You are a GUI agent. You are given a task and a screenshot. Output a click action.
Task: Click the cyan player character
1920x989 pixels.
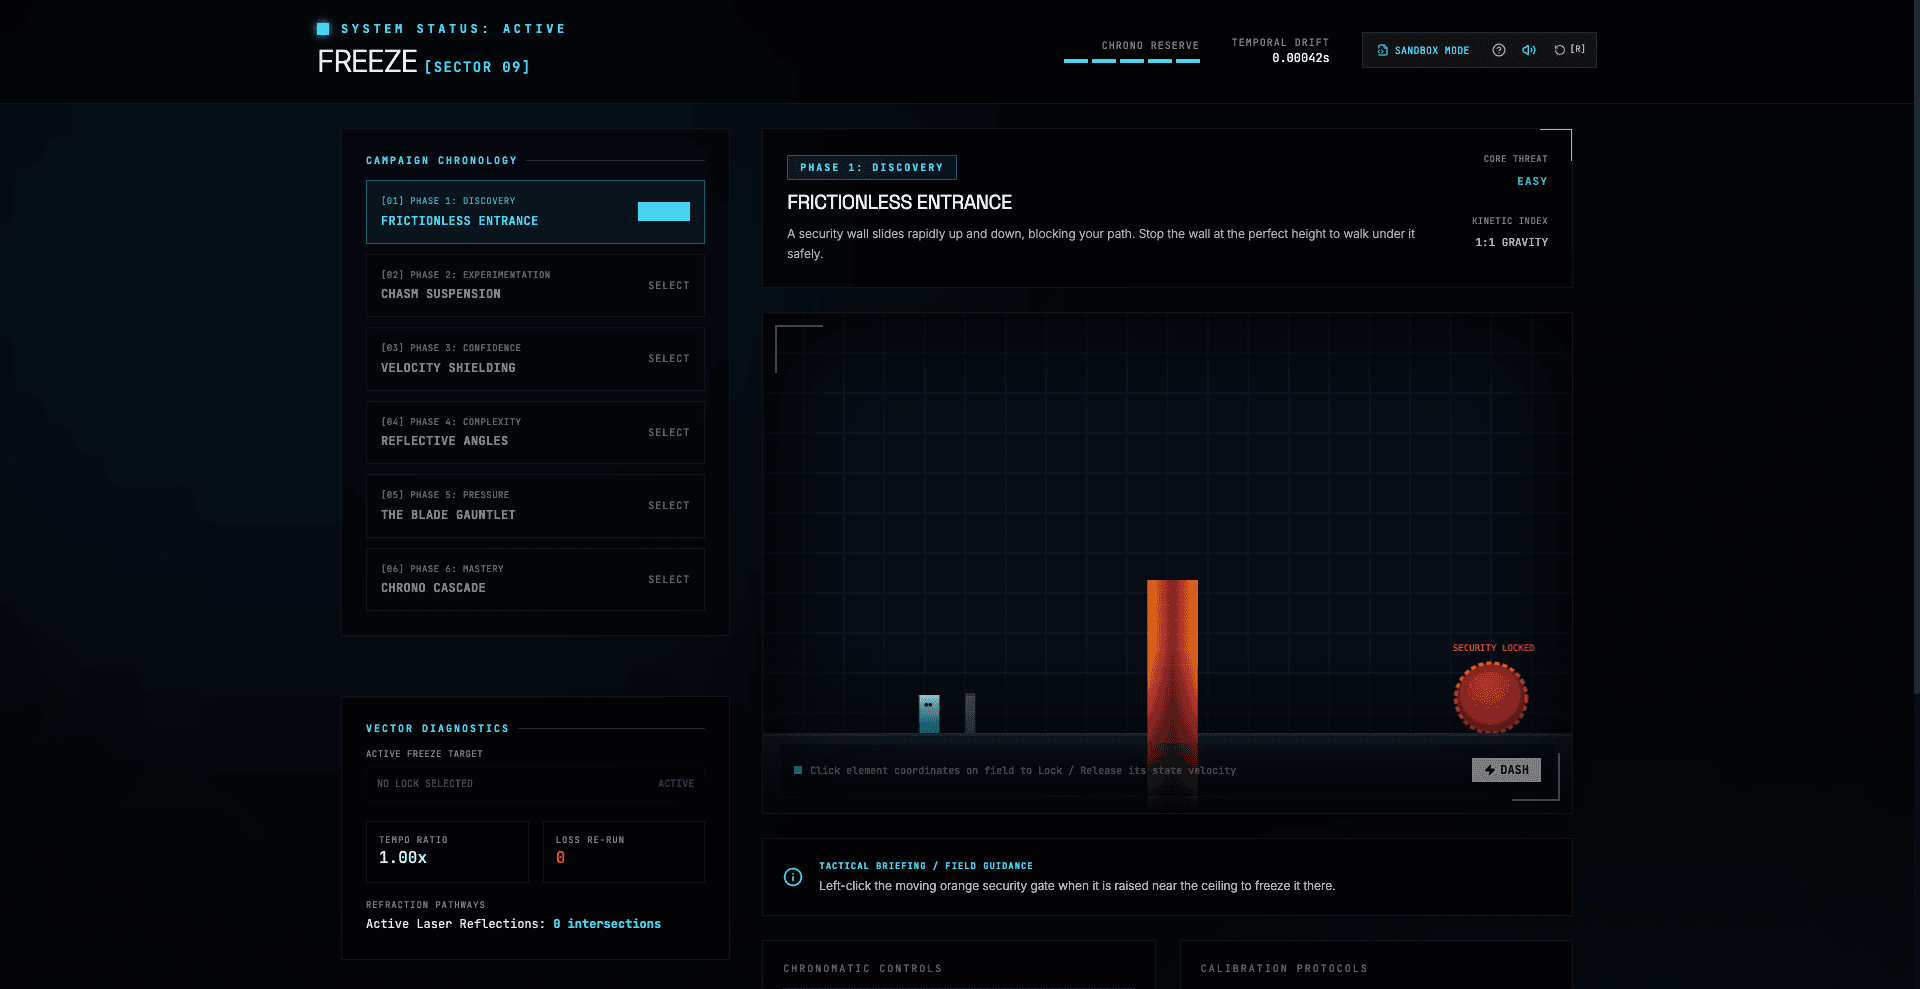929,714
